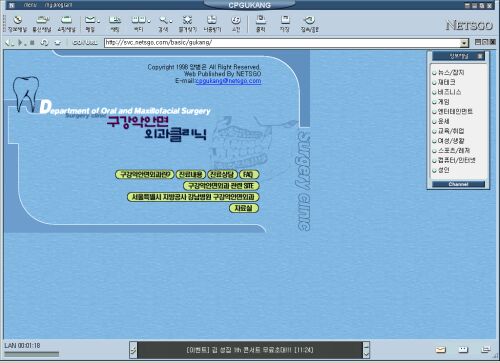Viewport: 500px width, 363px height.
Task: Click the 진료상담 button
Action: (x=222, y=174)
